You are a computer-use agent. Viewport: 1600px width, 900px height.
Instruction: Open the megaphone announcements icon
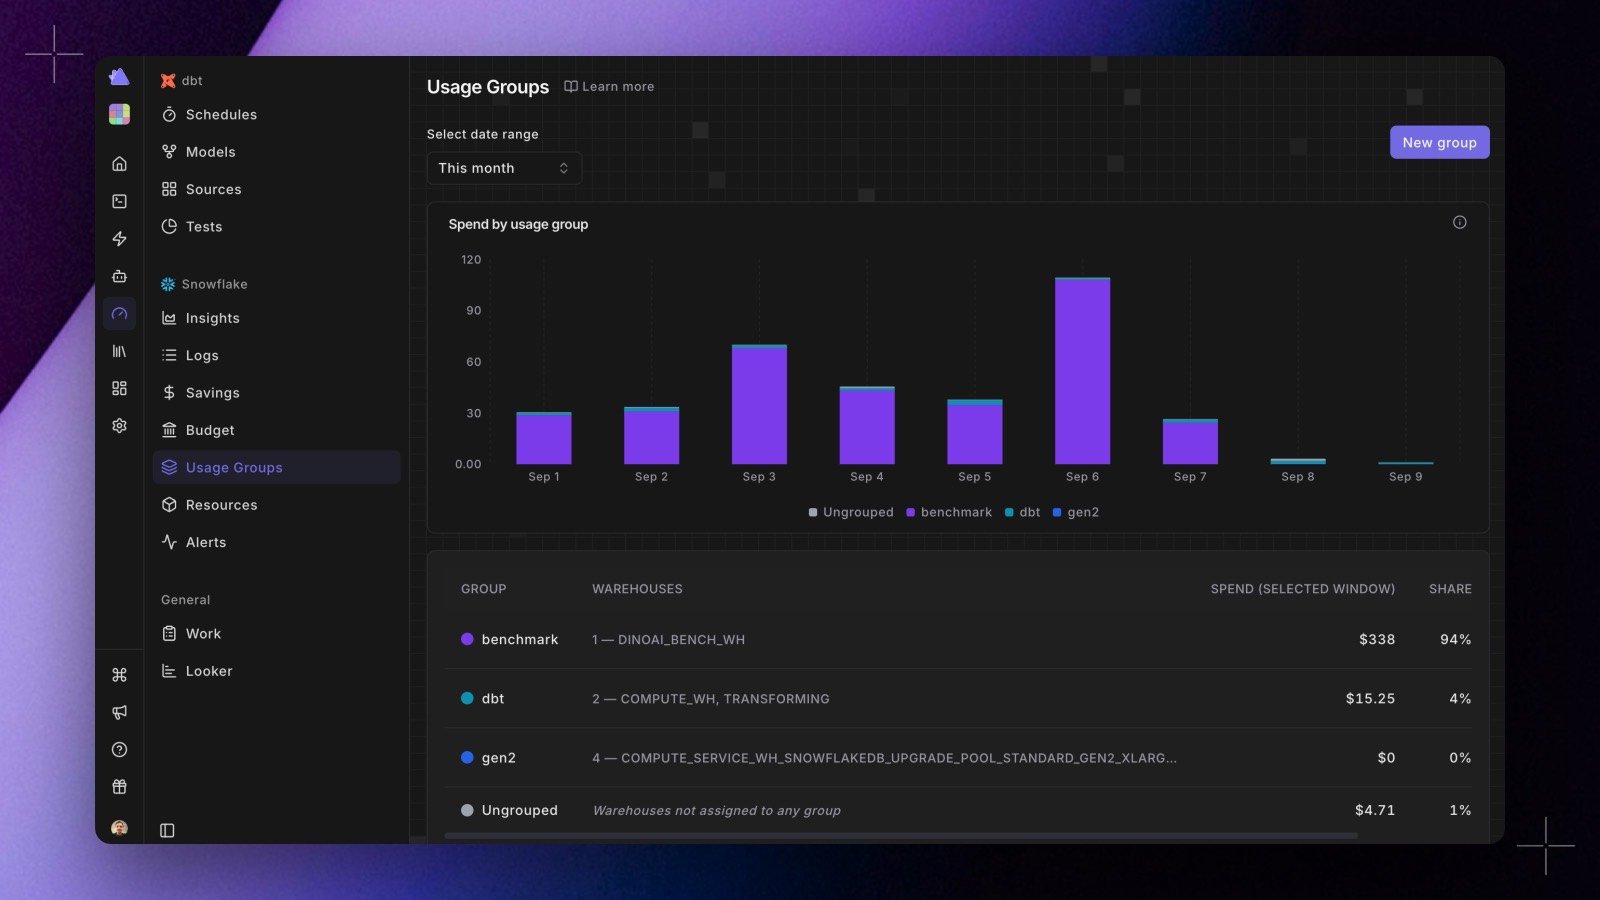(x=119, y=712)
